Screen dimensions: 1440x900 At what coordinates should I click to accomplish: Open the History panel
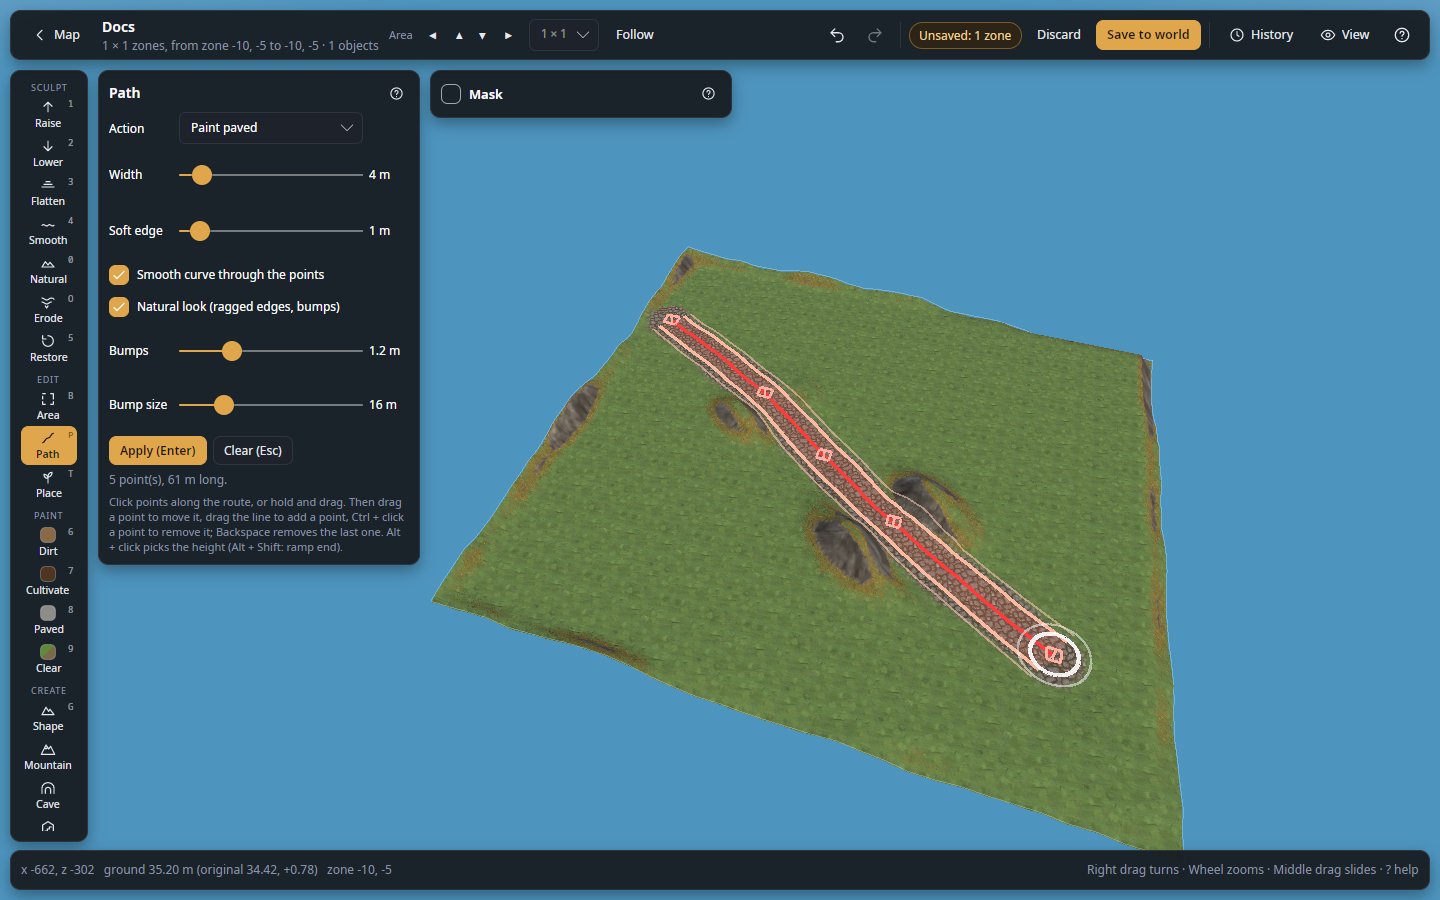point(1261,35)
